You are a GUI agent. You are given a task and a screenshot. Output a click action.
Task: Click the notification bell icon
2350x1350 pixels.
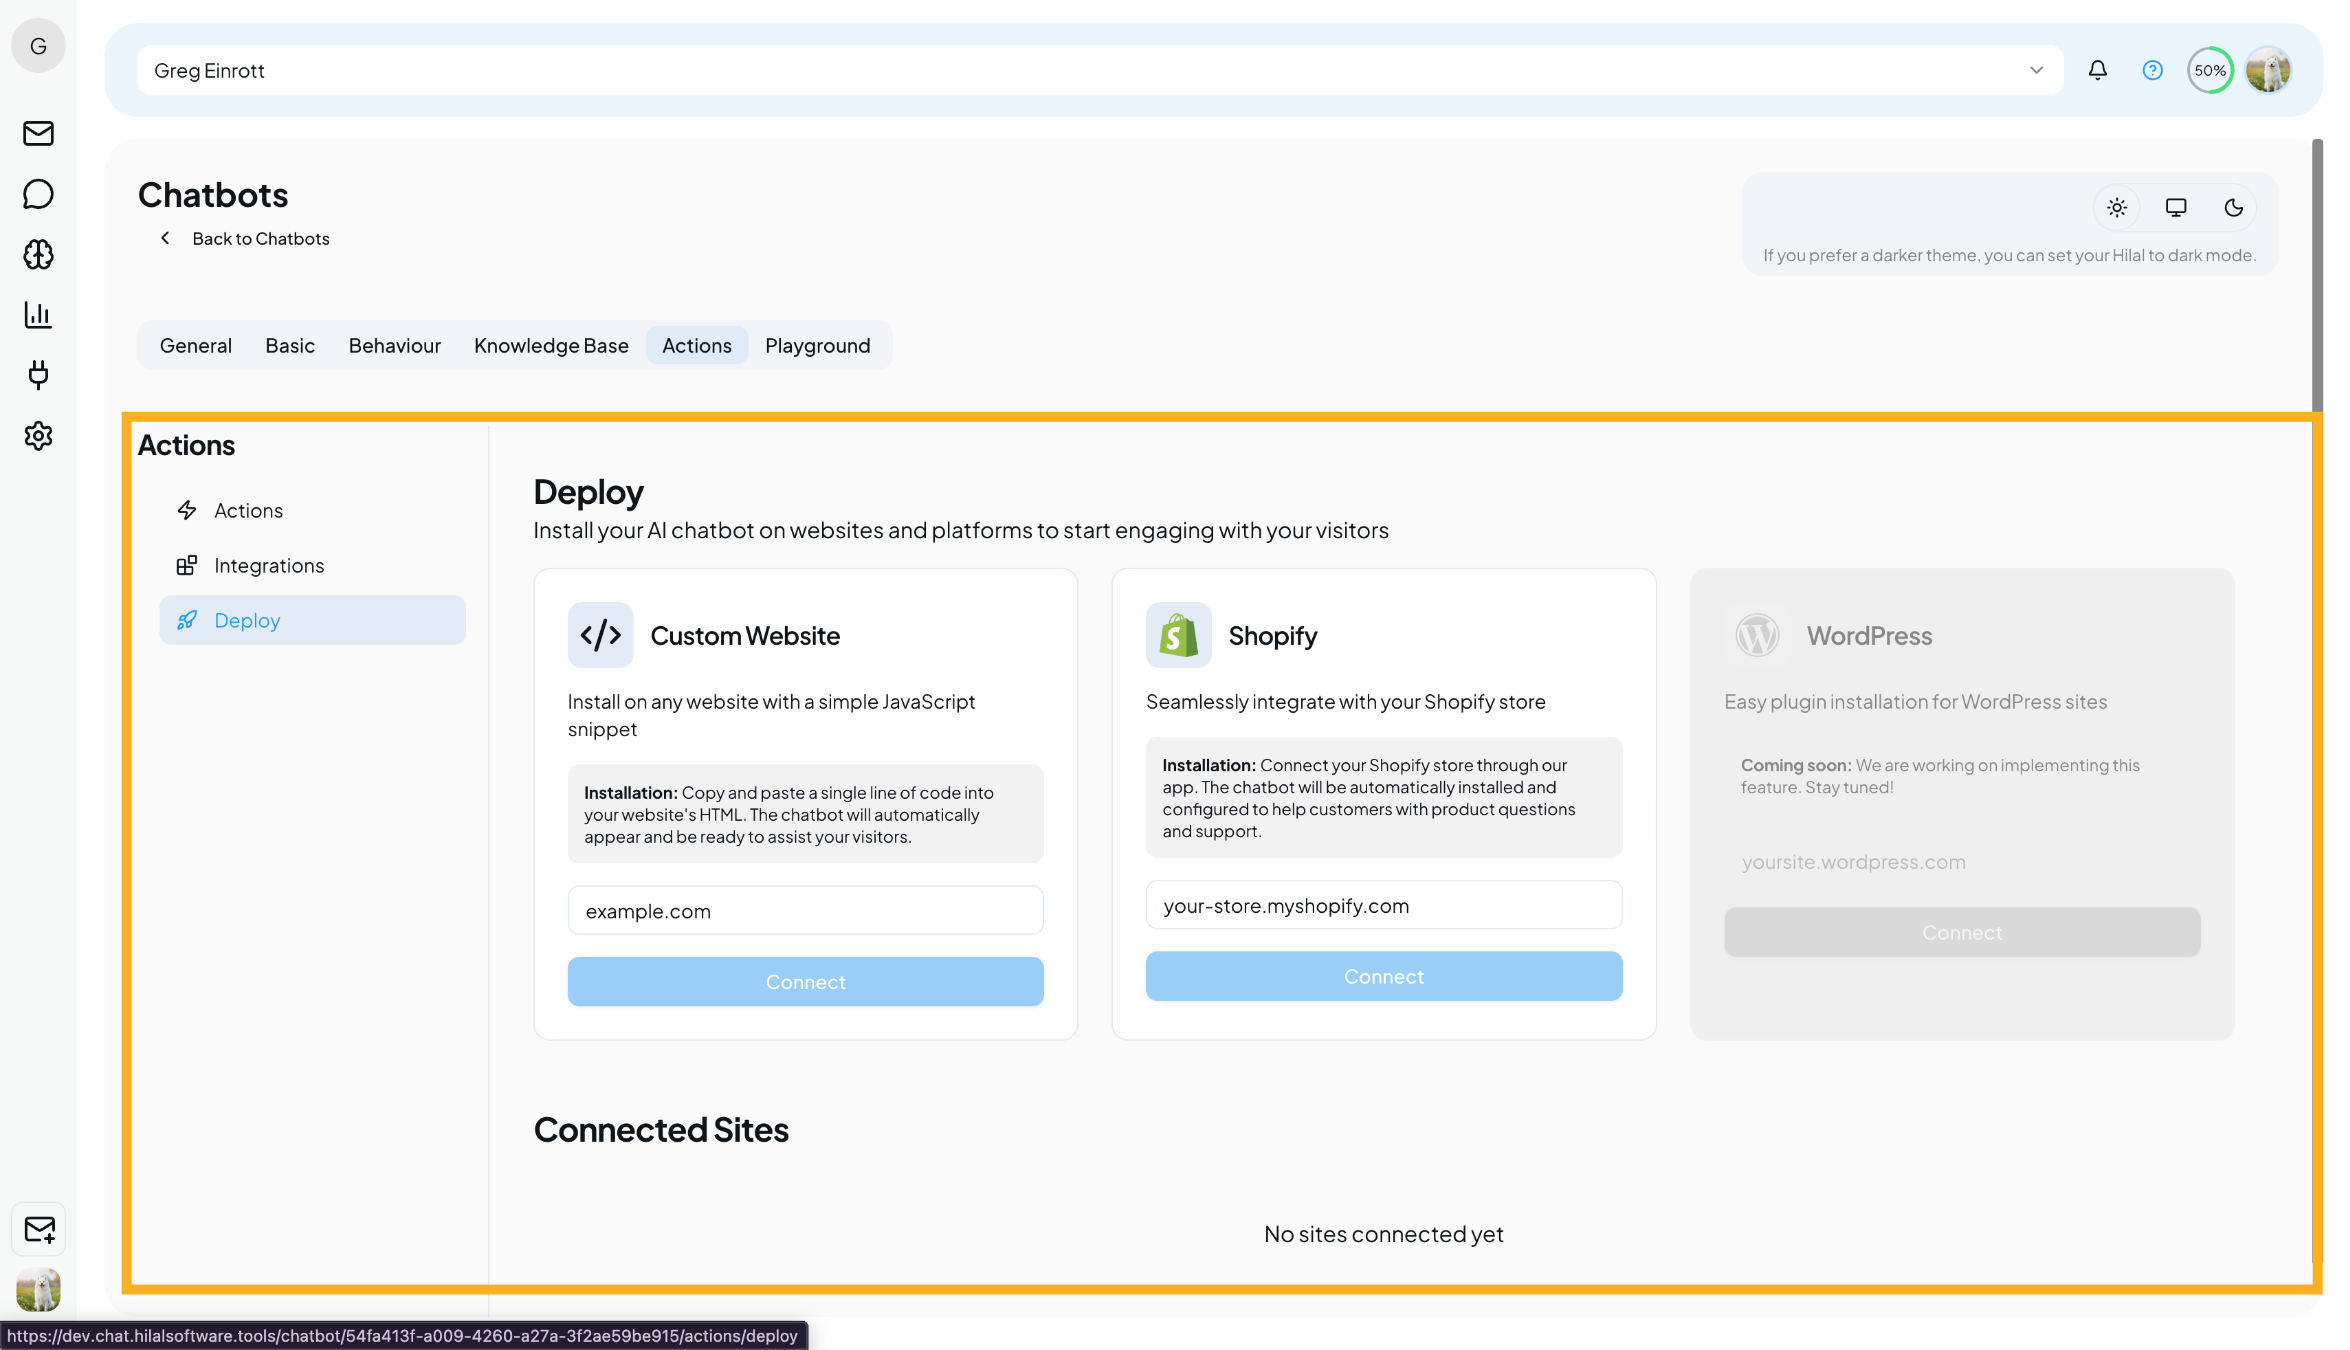pos(2097,69)
